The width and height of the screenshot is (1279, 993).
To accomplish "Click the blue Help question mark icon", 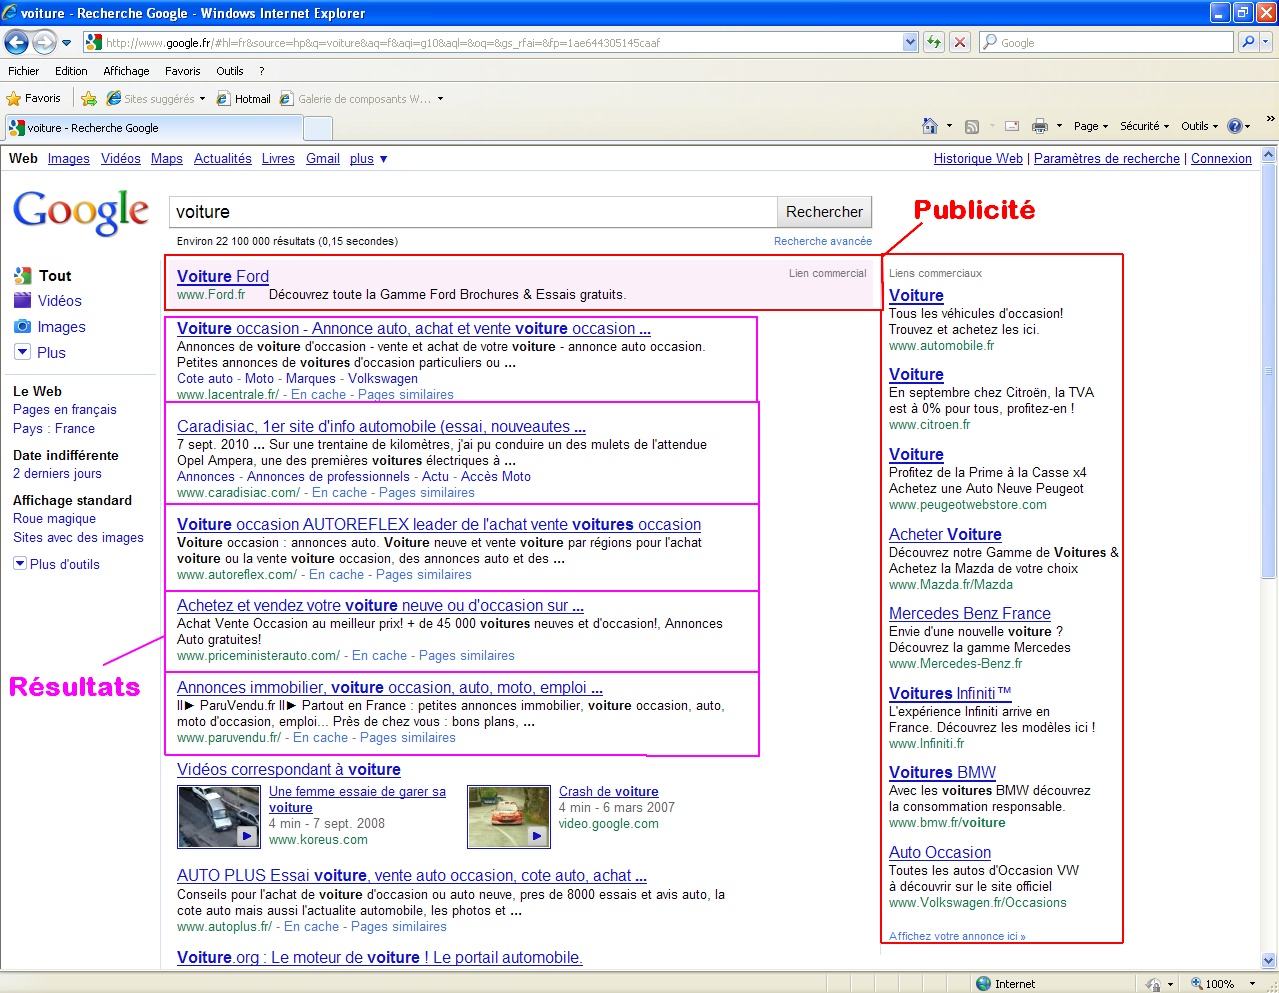I will coord(1234,126).
